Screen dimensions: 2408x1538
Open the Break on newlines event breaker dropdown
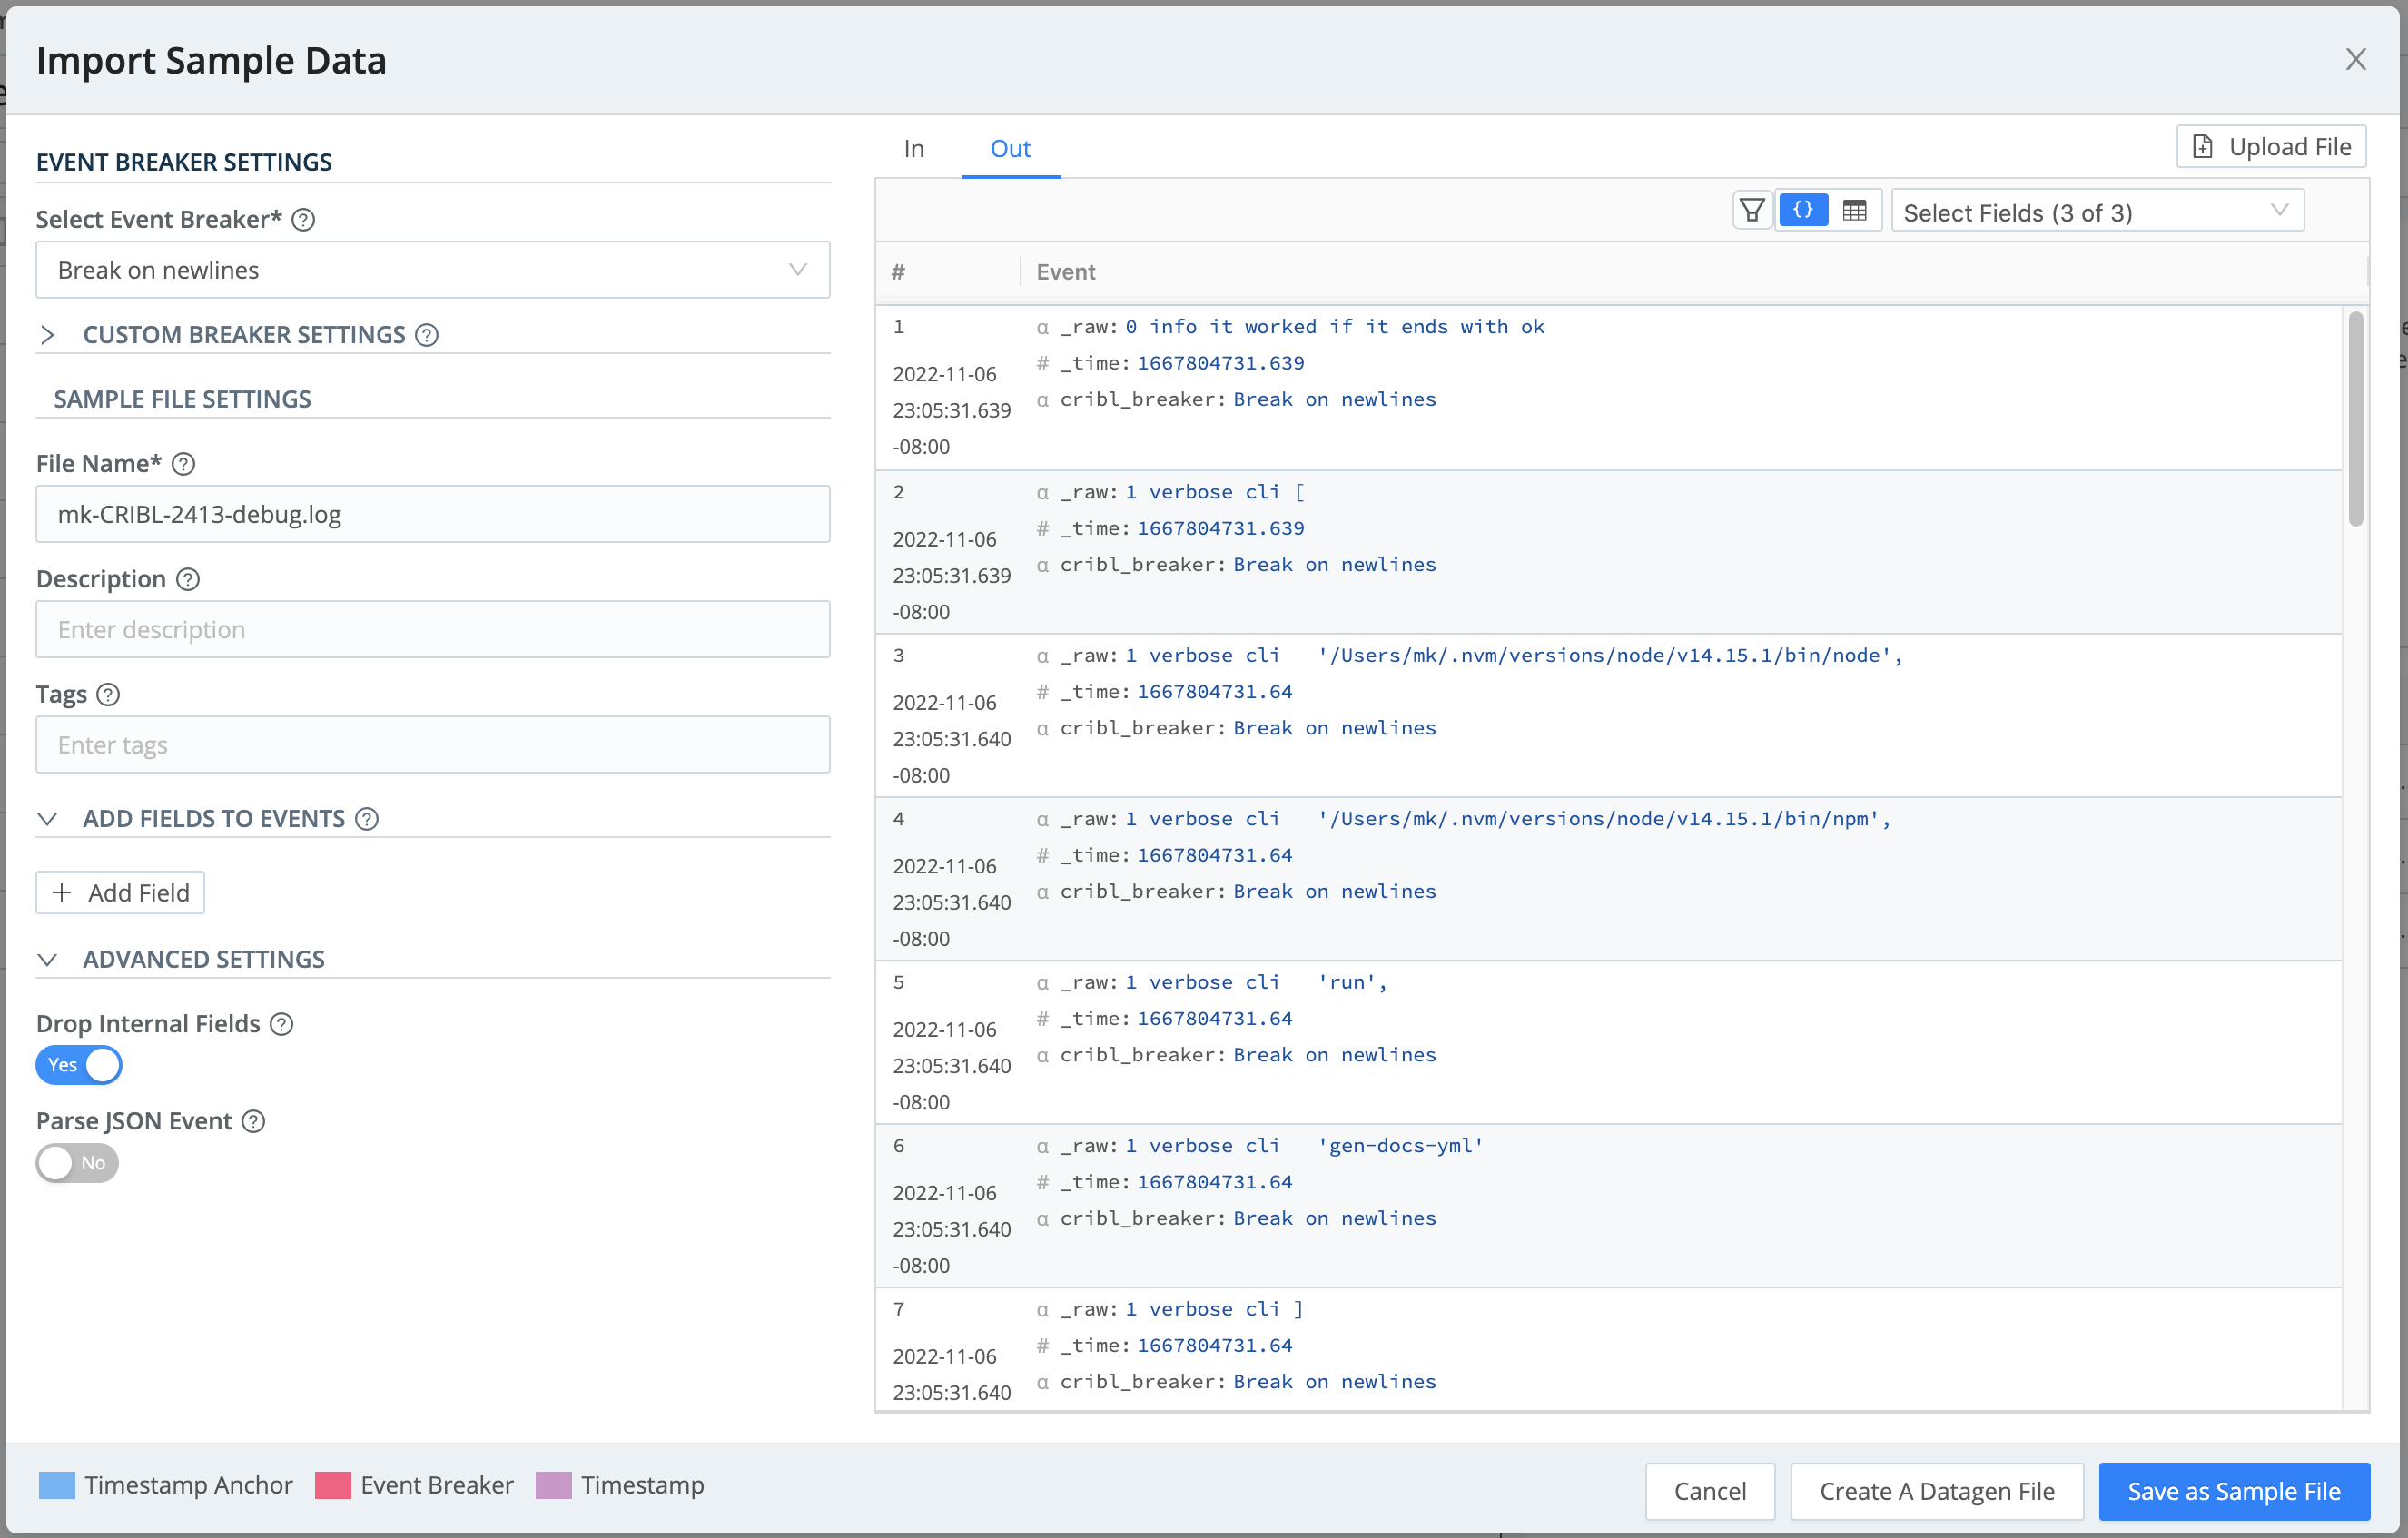click(x=432, y=269)
